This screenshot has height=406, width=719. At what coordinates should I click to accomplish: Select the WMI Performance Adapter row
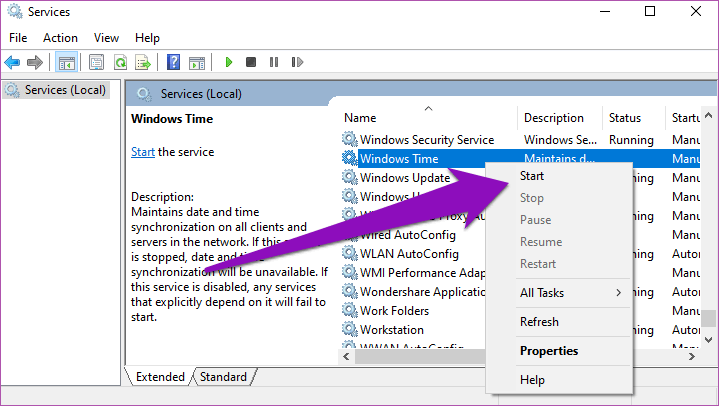coord(413,273)
